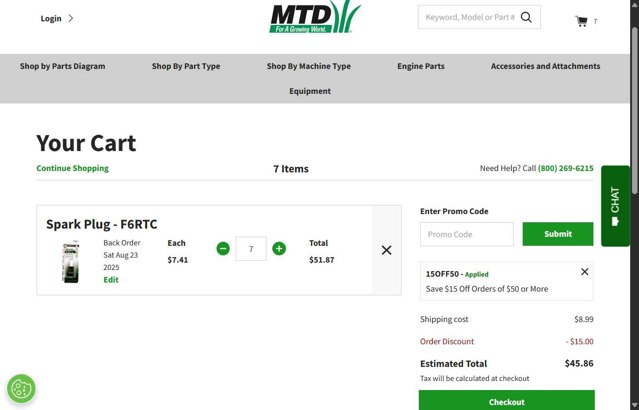Click Edit on the Spark Plug item
This screenshot has width=639, height=410.
tap(111, 280)
